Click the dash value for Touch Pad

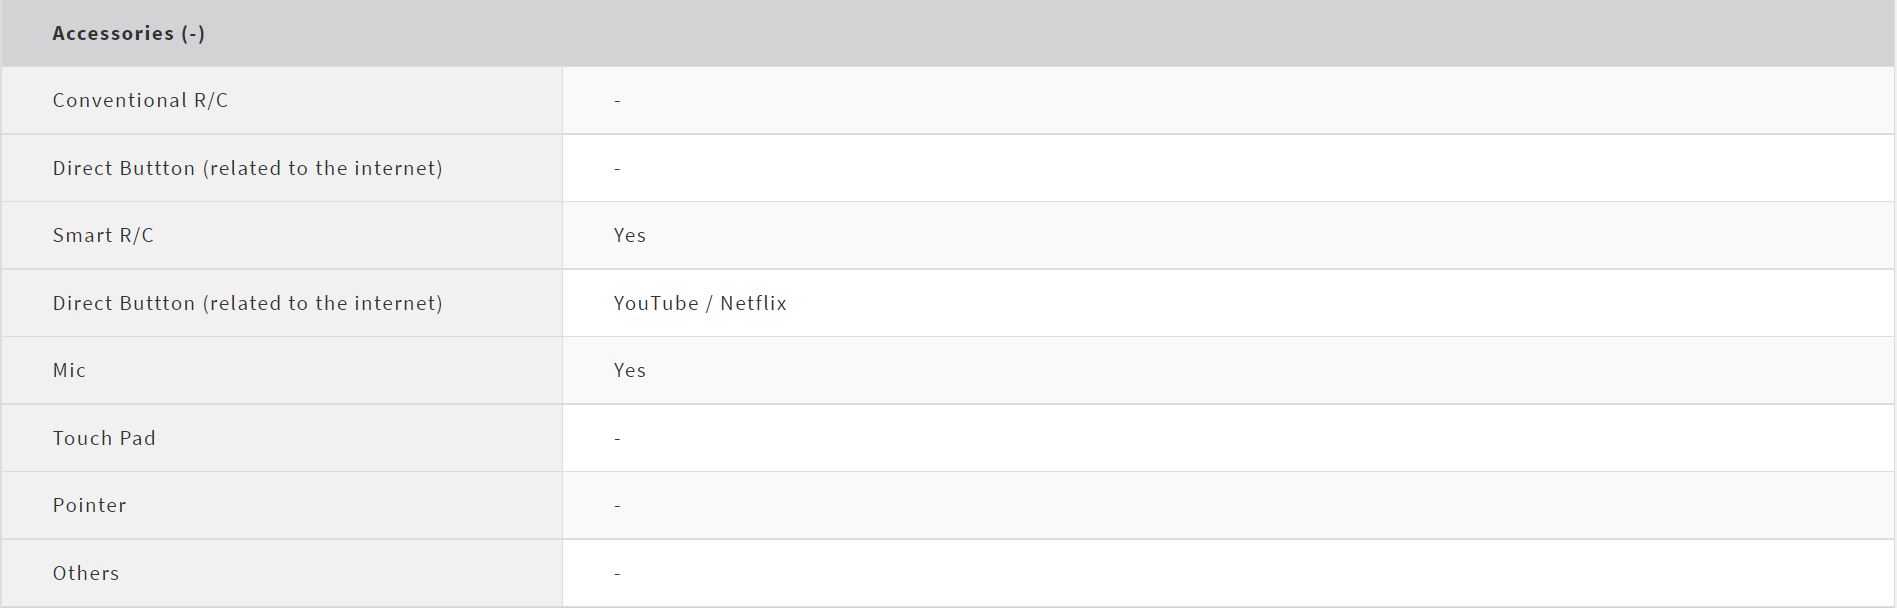click(x=617, y=438)
